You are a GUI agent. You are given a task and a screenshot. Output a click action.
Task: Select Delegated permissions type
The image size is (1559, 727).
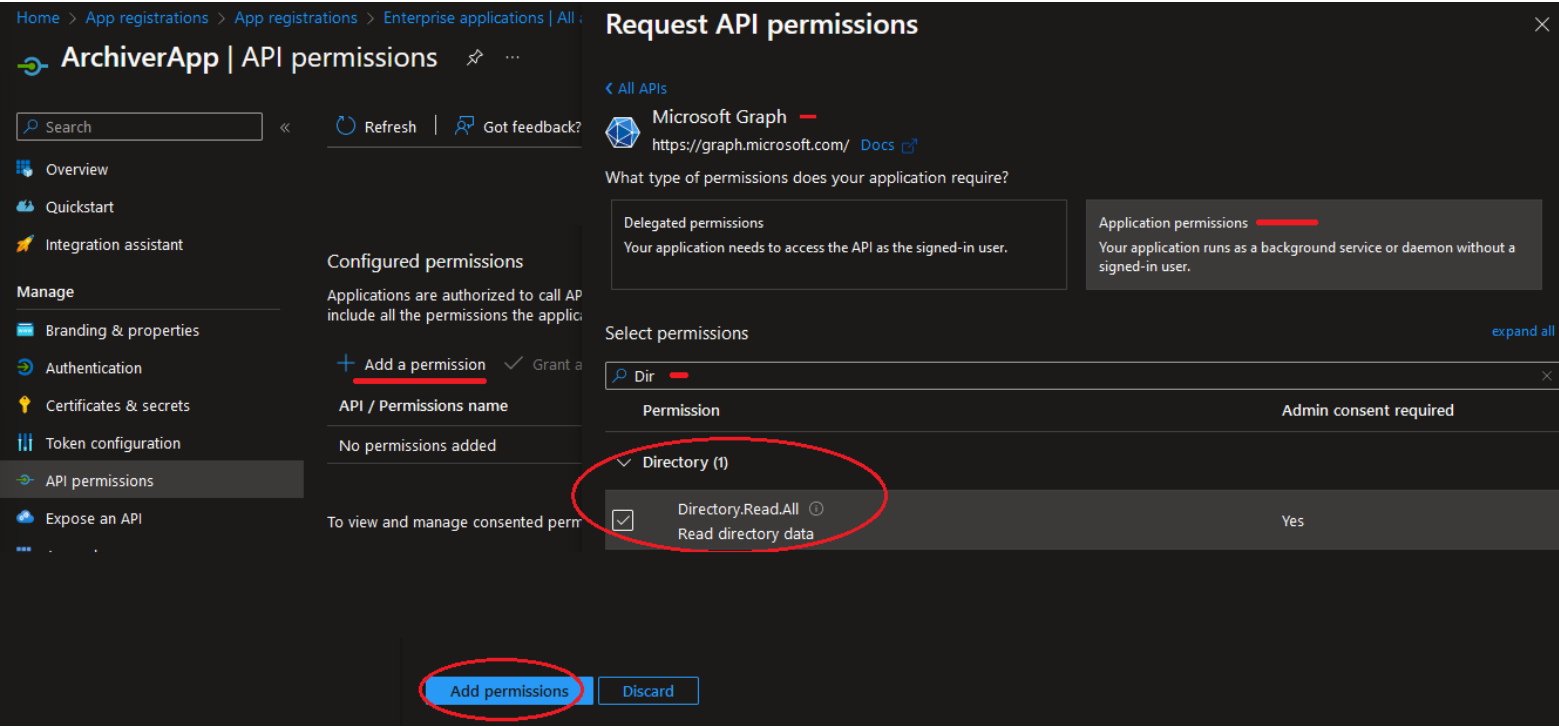point(838,244)
